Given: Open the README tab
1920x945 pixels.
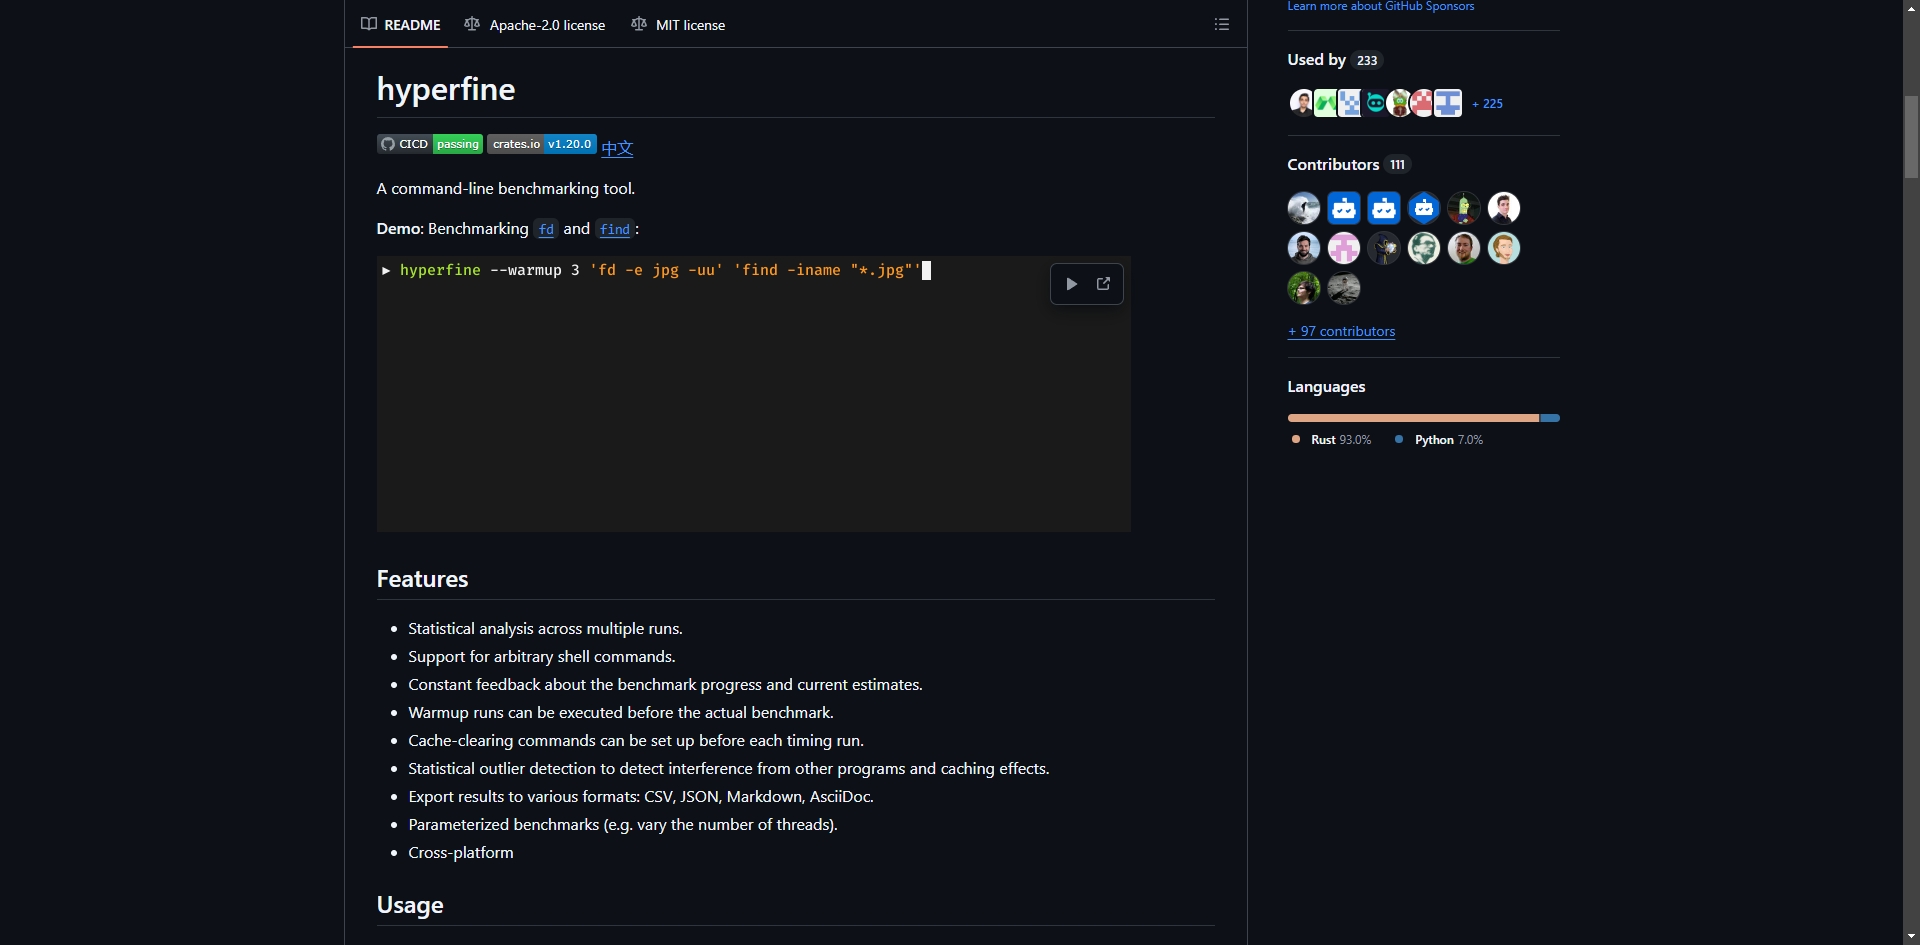Looking at the screenshot, I should coord(401,24).
